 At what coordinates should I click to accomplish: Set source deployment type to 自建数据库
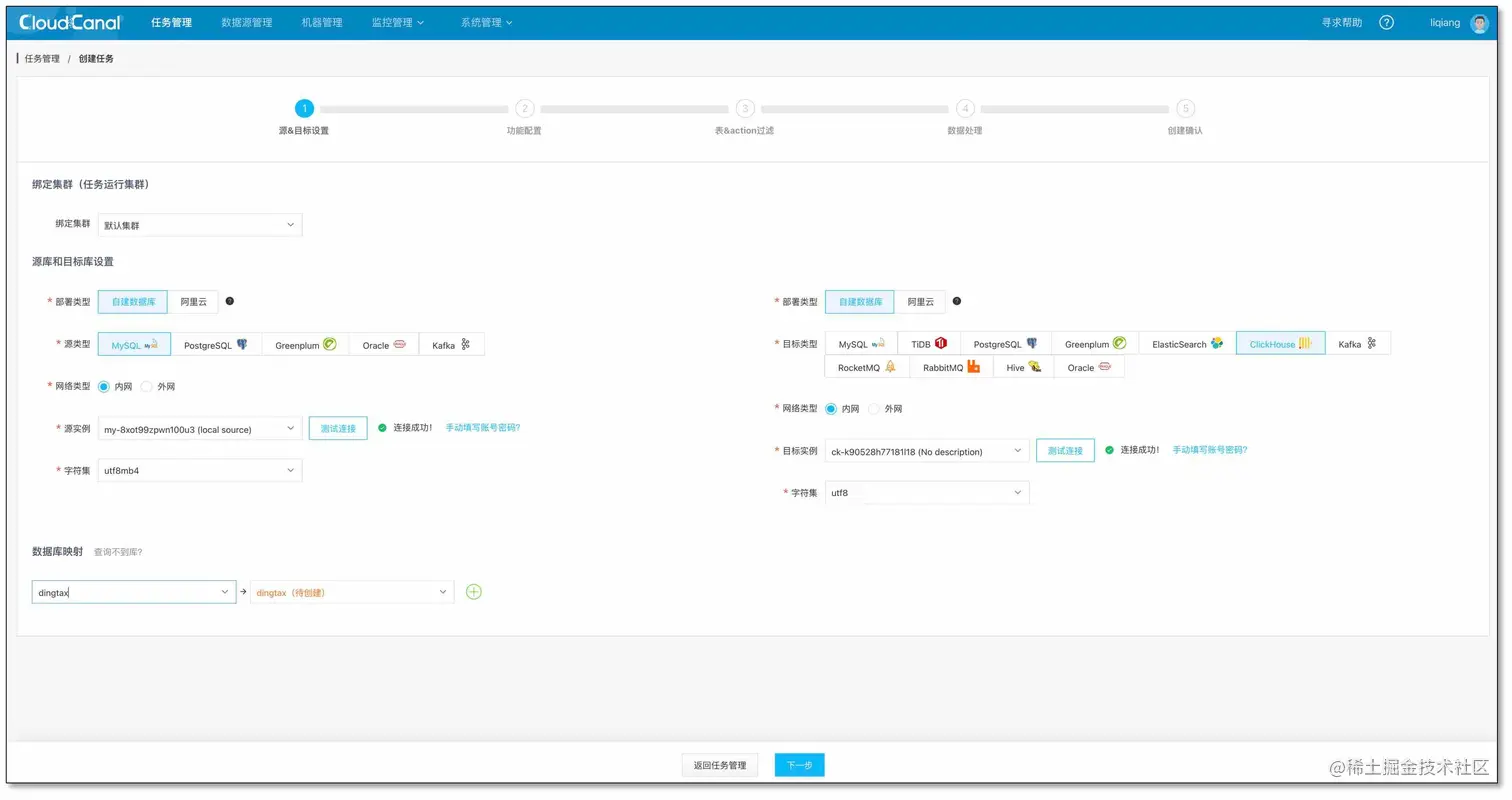coord(133,301)
